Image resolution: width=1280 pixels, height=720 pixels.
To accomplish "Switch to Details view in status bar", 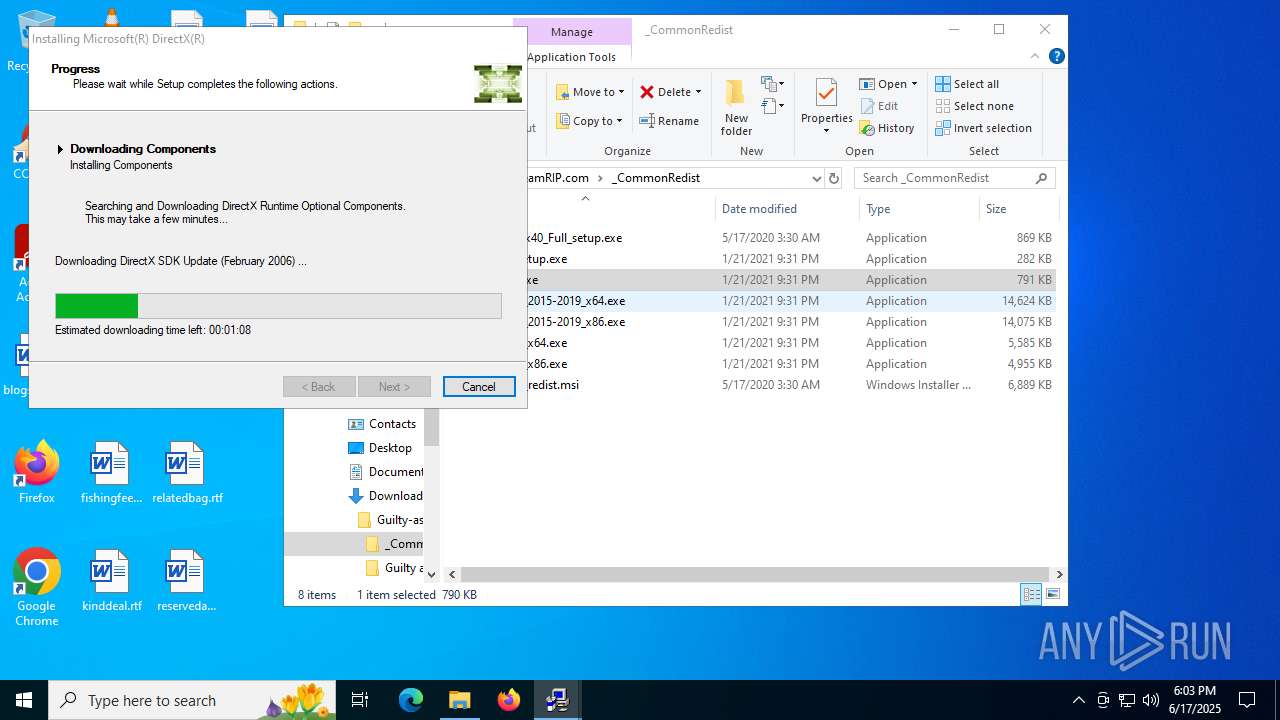I will pos(1031,594).
